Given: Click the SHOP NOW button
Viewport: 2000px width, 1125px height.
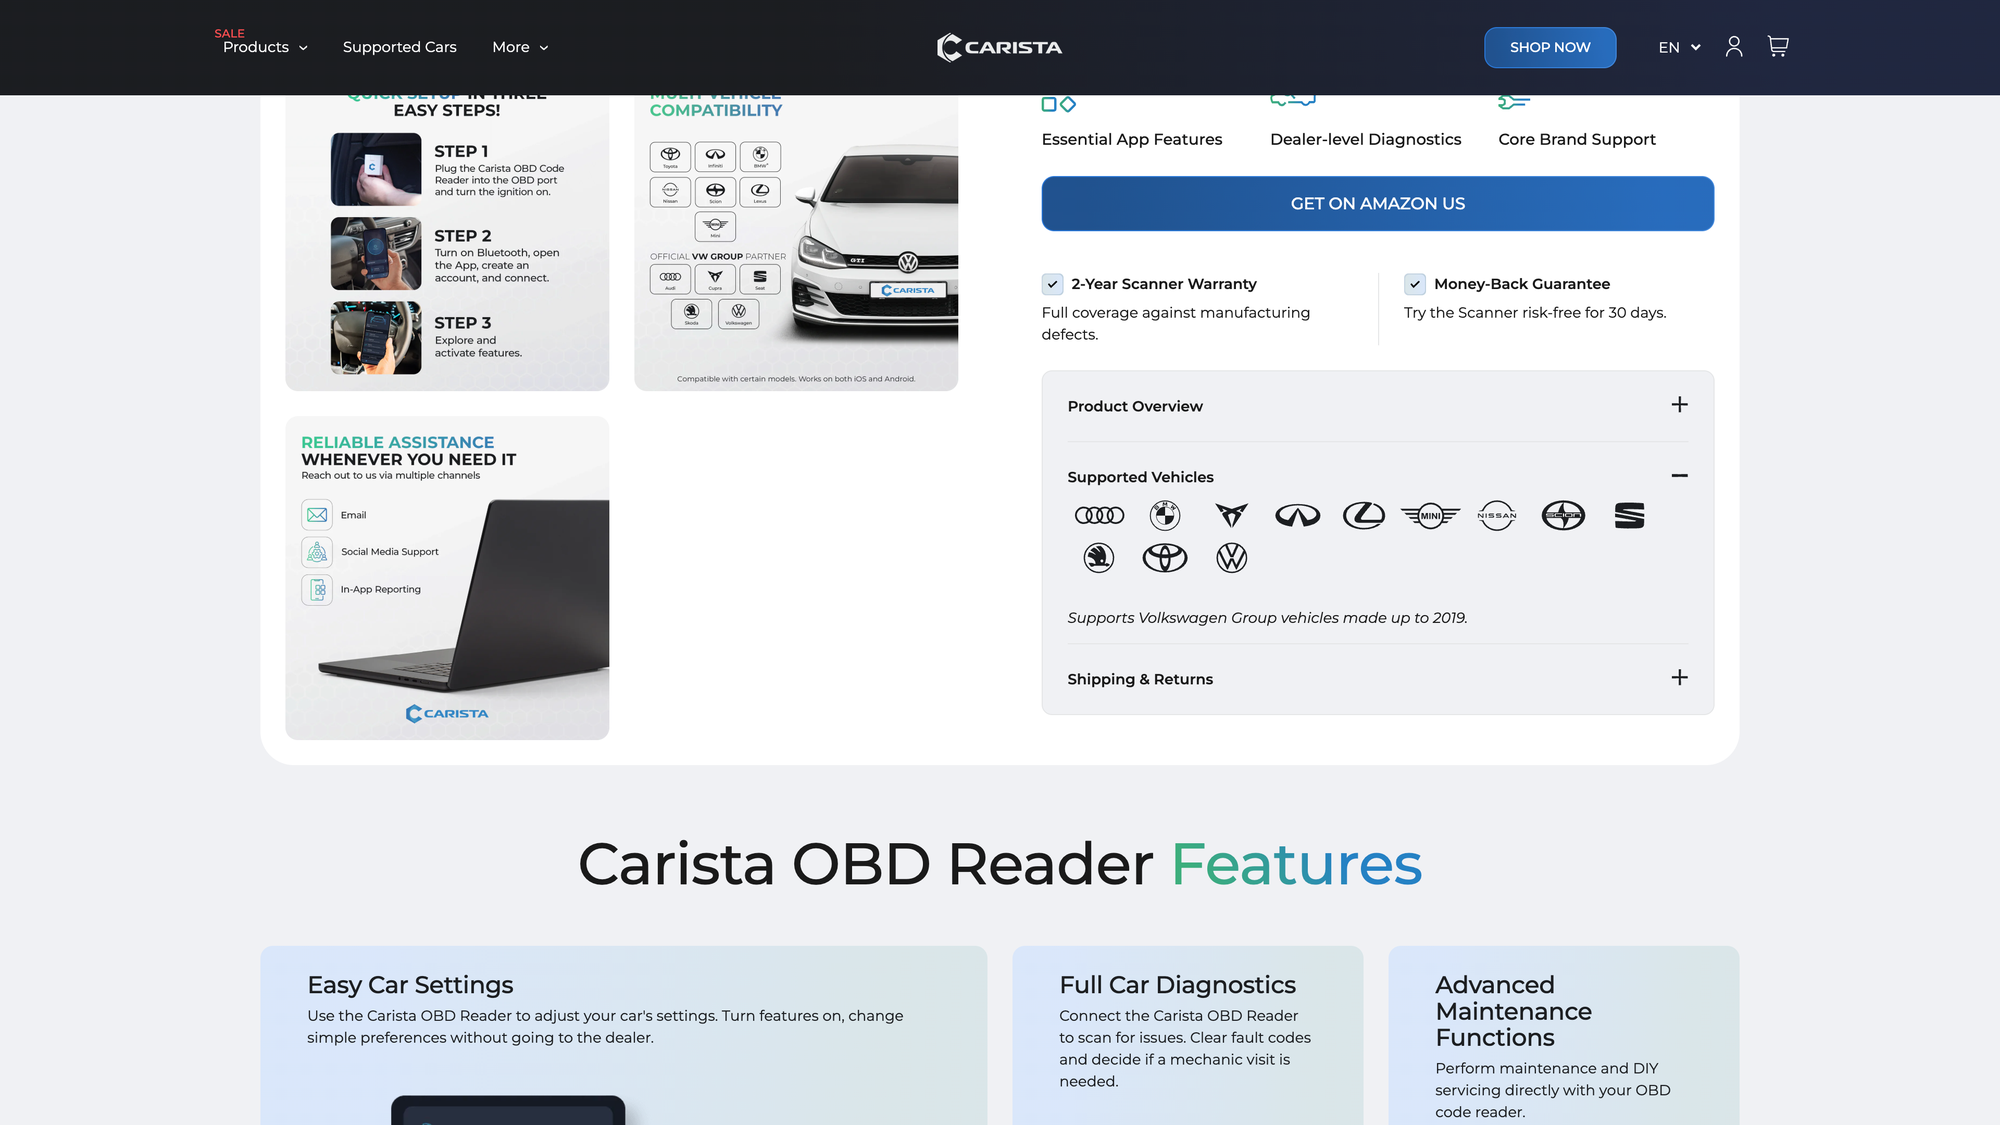Looking at the screenshot, I should (1549, 47).
